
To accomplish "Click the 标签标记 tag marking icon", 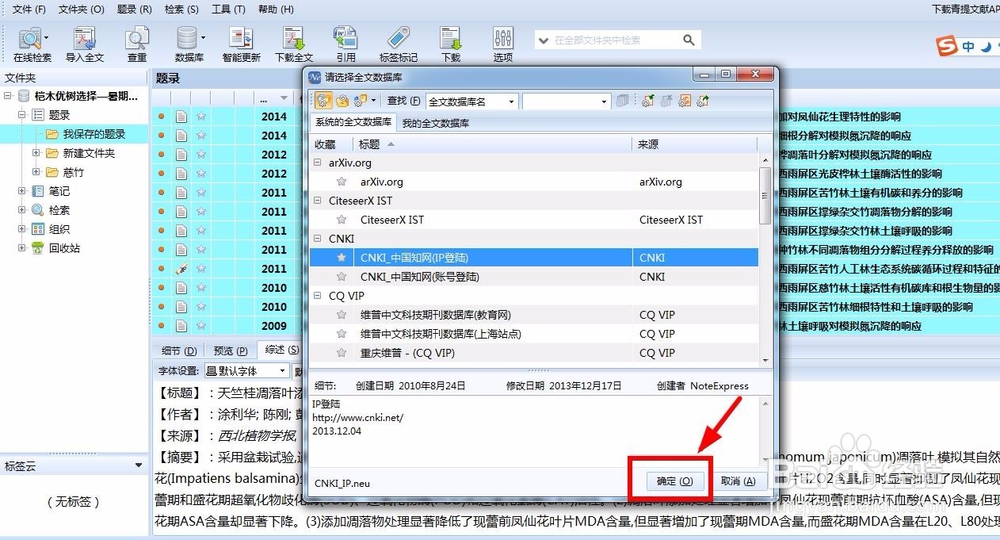I will click(398, 44).
